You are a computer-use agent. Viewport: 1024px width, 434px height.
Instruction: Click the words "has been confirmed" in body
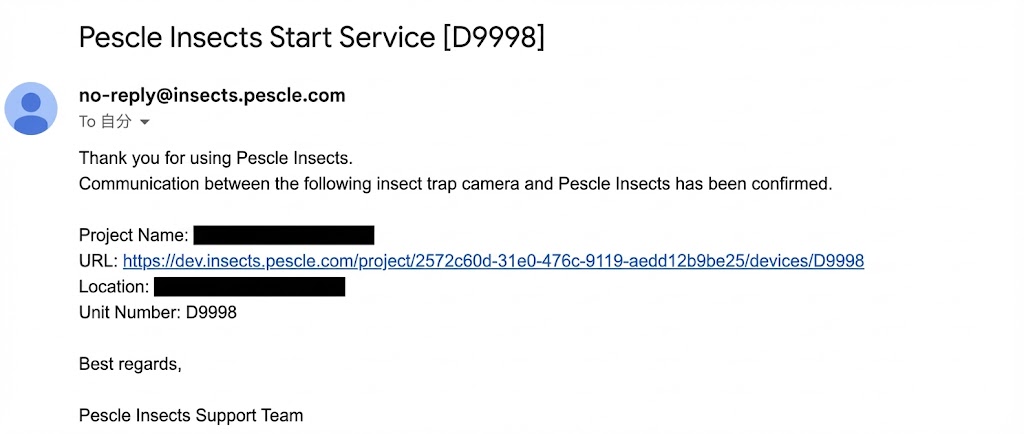(x=754, y=184)
